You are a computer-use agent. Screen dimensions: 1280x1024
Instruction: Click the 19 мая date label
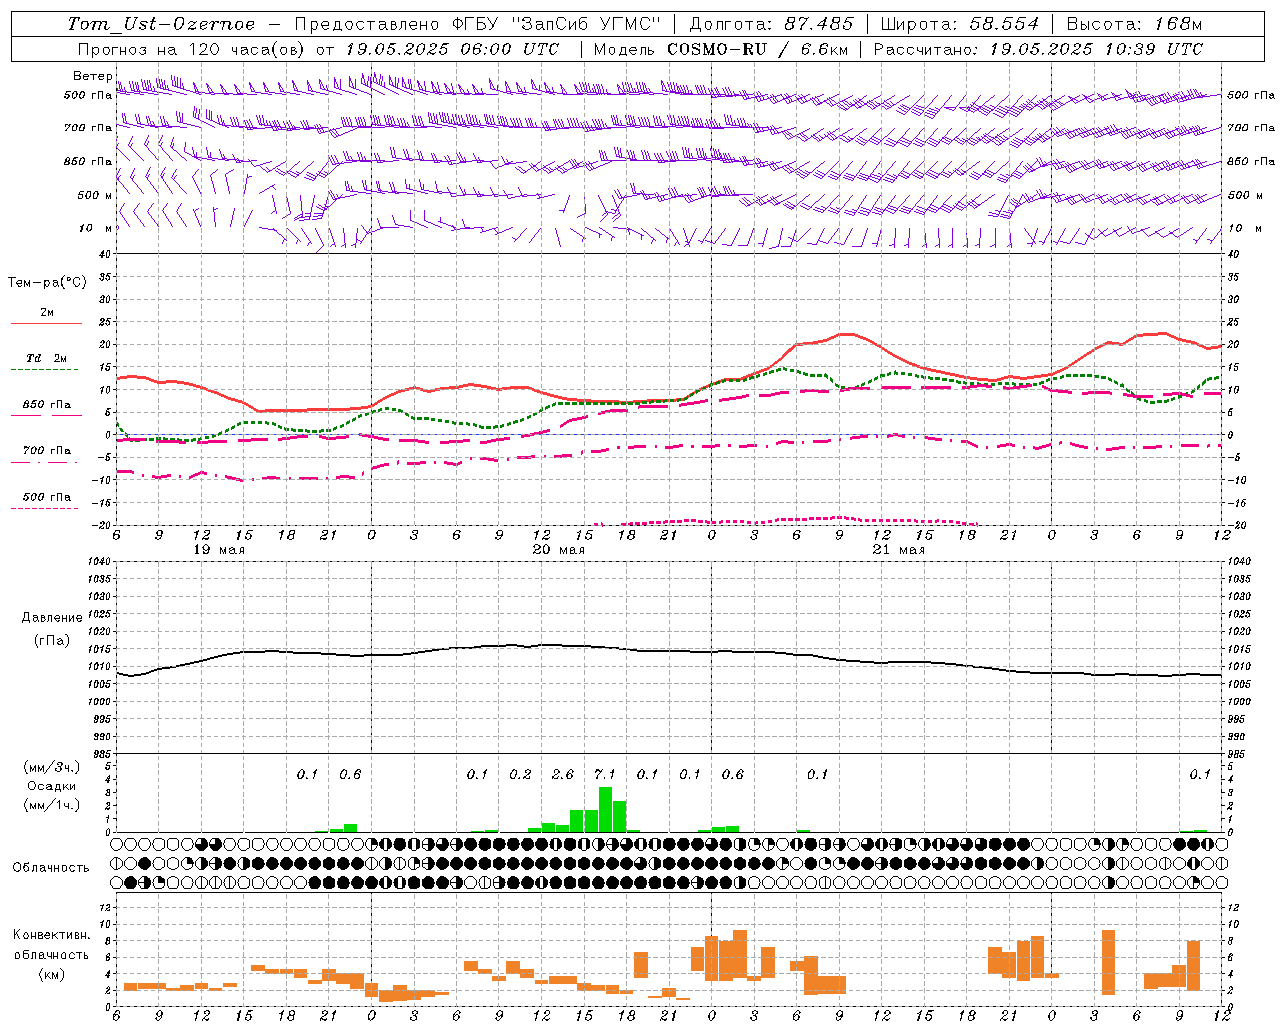click(218, 549)
